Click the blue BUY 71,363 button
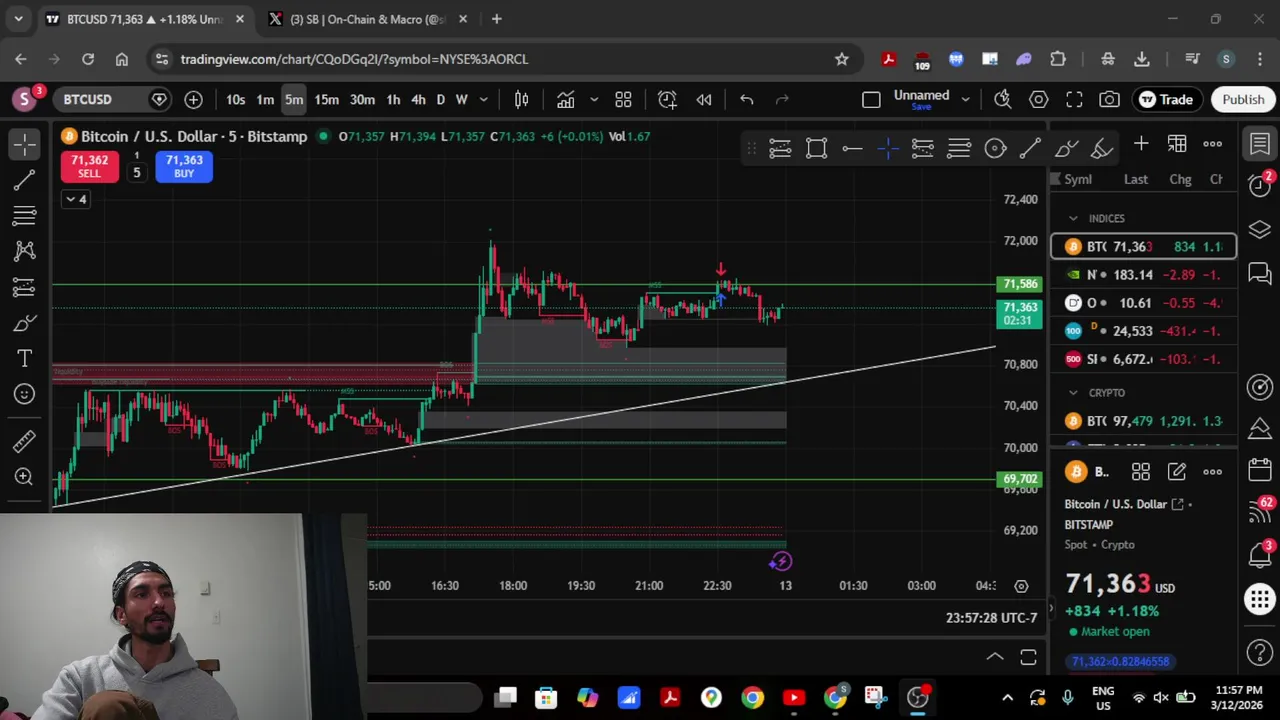1280x720 pixels. (x=184, y=166)
